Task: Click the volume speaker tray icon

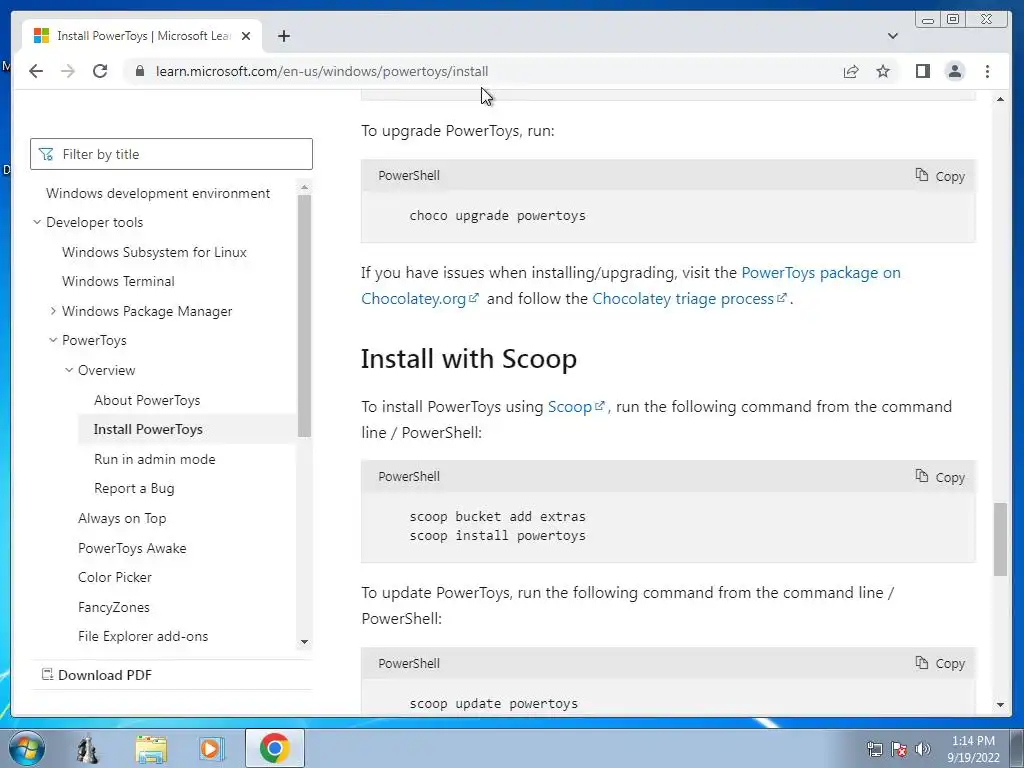Action: click(x=923, y=749)
